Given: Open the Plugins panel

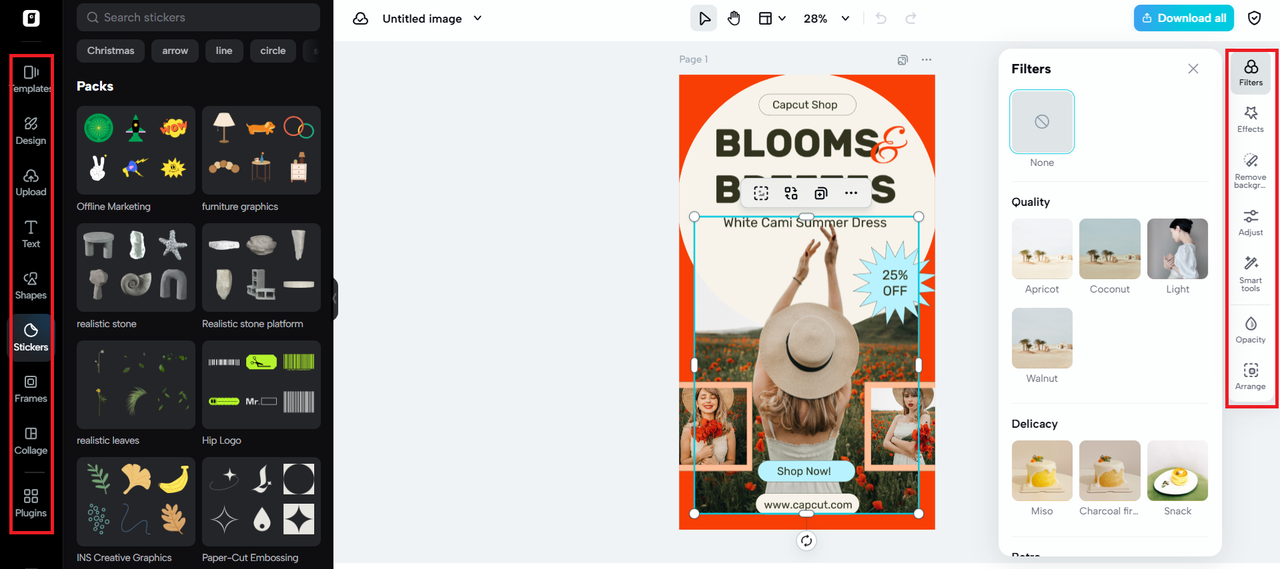Looking at the screenshot, I should pos(31,503).
